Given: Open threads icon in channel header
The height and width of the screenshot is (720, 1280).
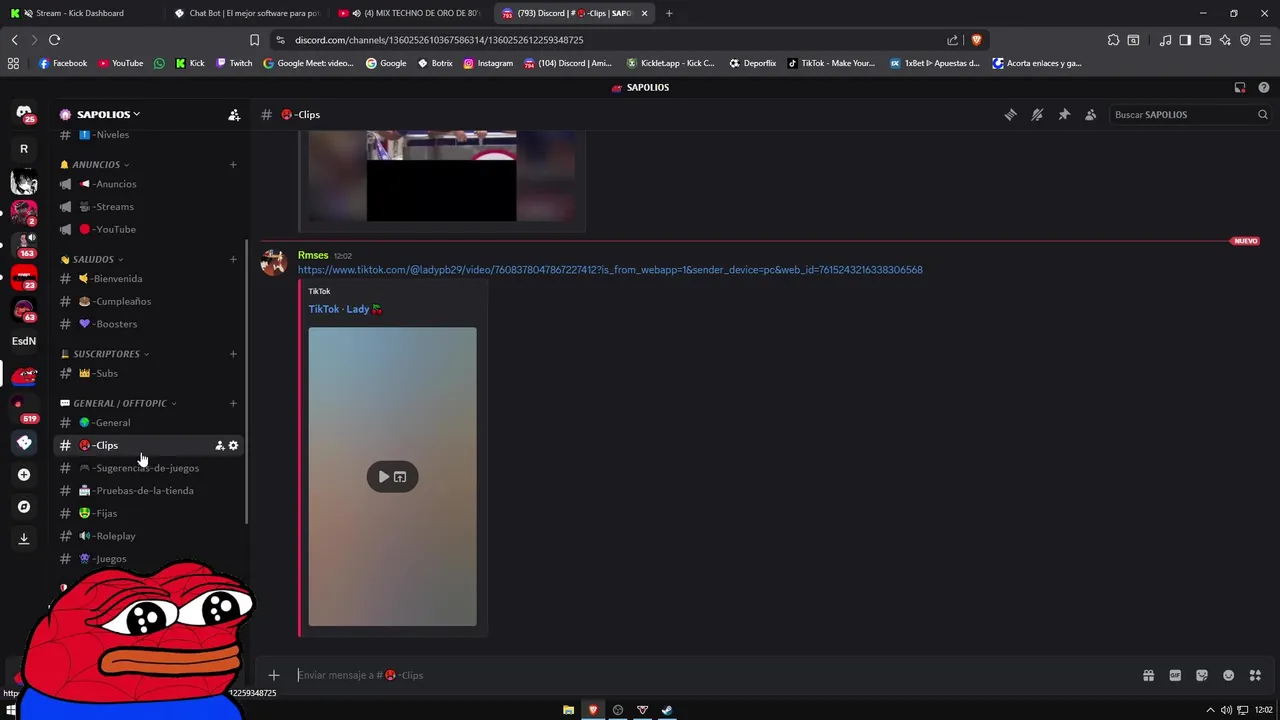Looking at the screenshot, I should pos(1011,115).
